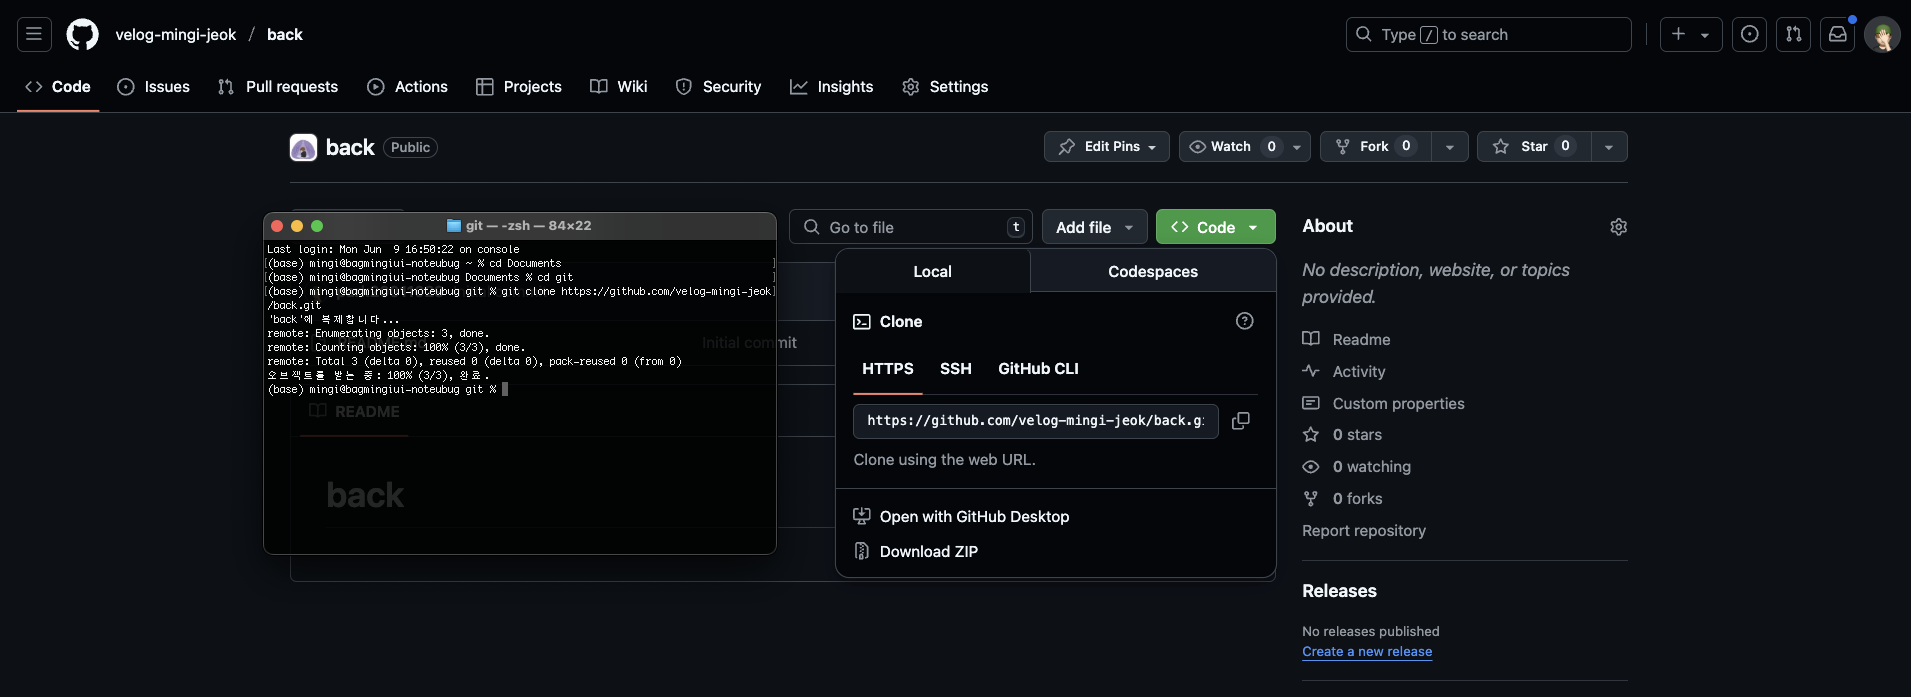Select the HTTPS clone option
This screenshot has width=1911, height=697.
tap(888, 369)
